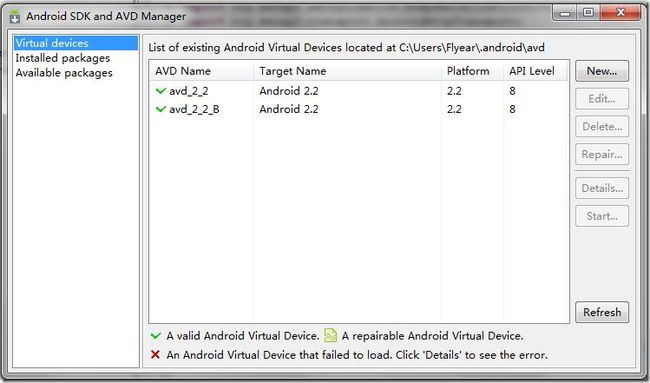The width and height of the screenshot is (650, 383).
Task: Sort by the AVD Name column header
Action: pos(201,71)
